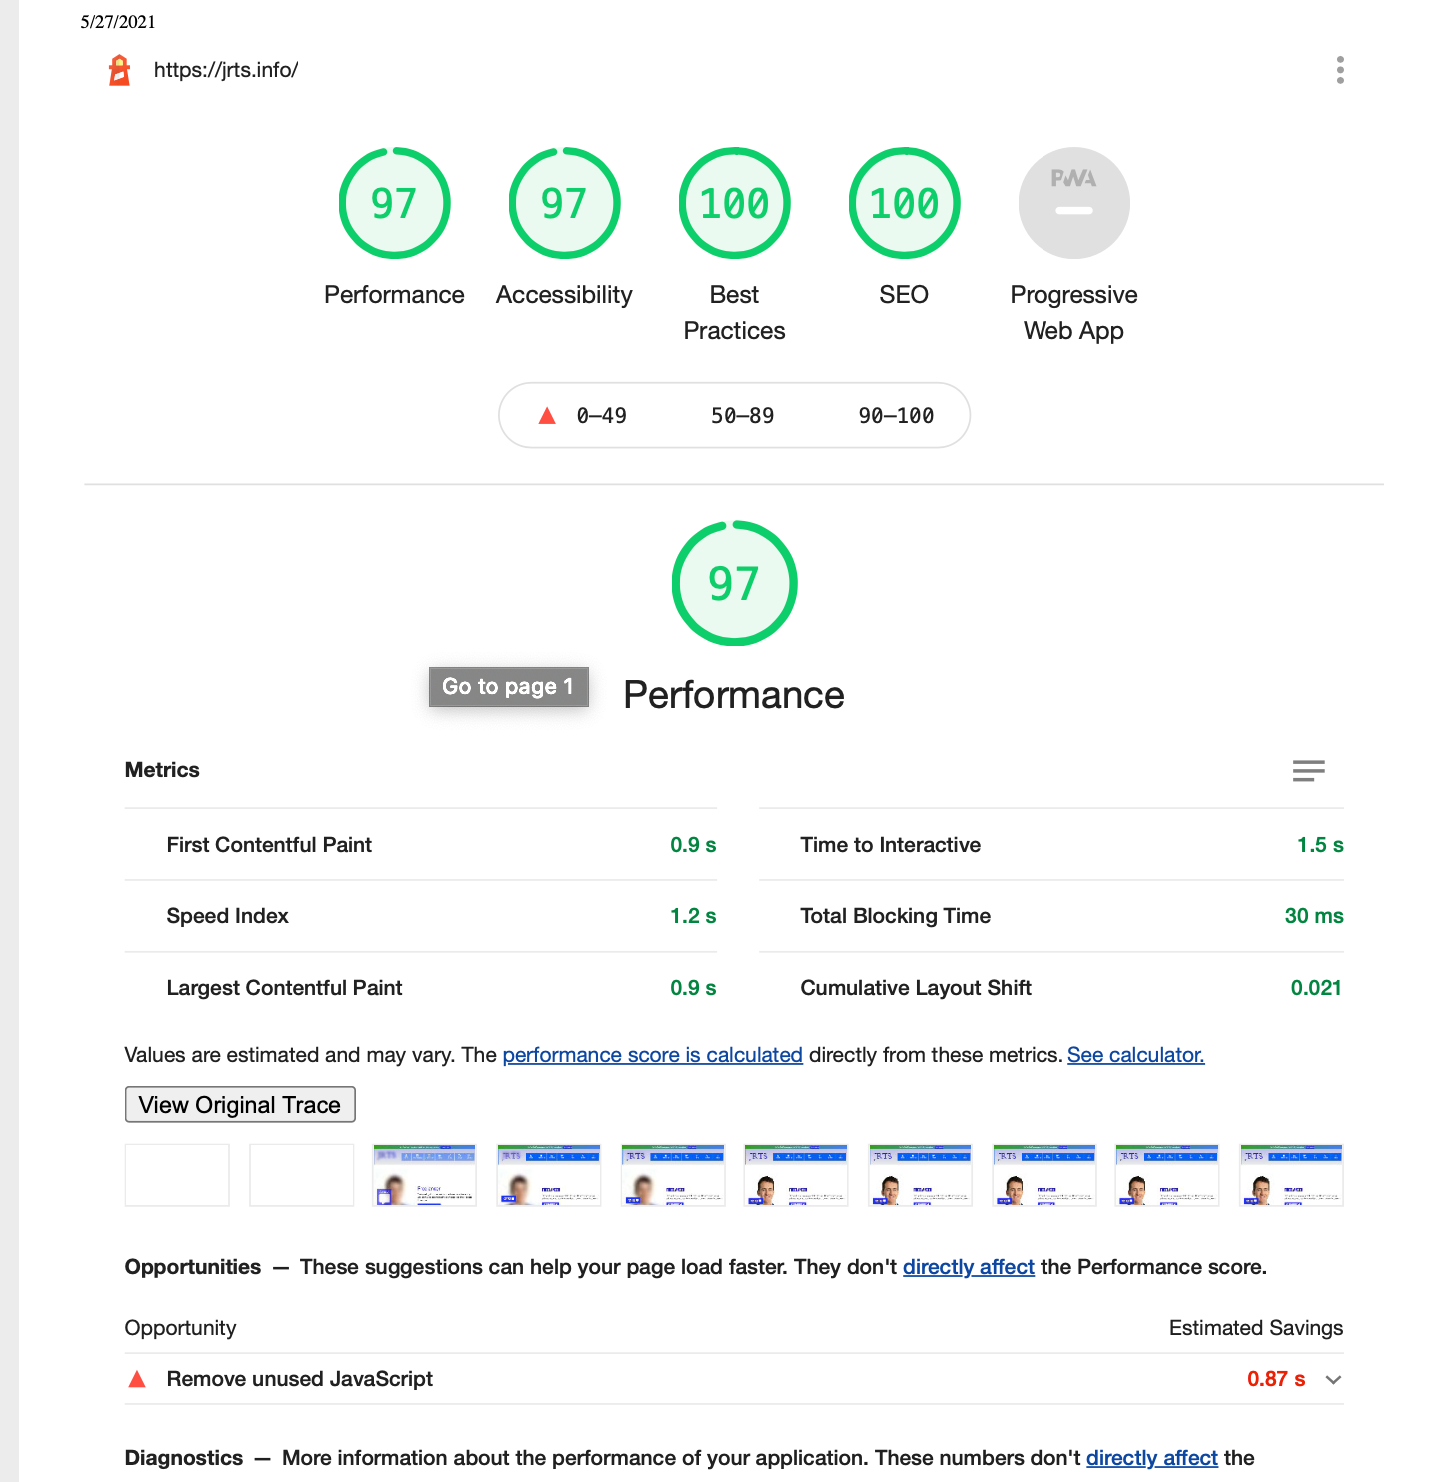Click the Cumulative Layout Shift metric label

916,988
